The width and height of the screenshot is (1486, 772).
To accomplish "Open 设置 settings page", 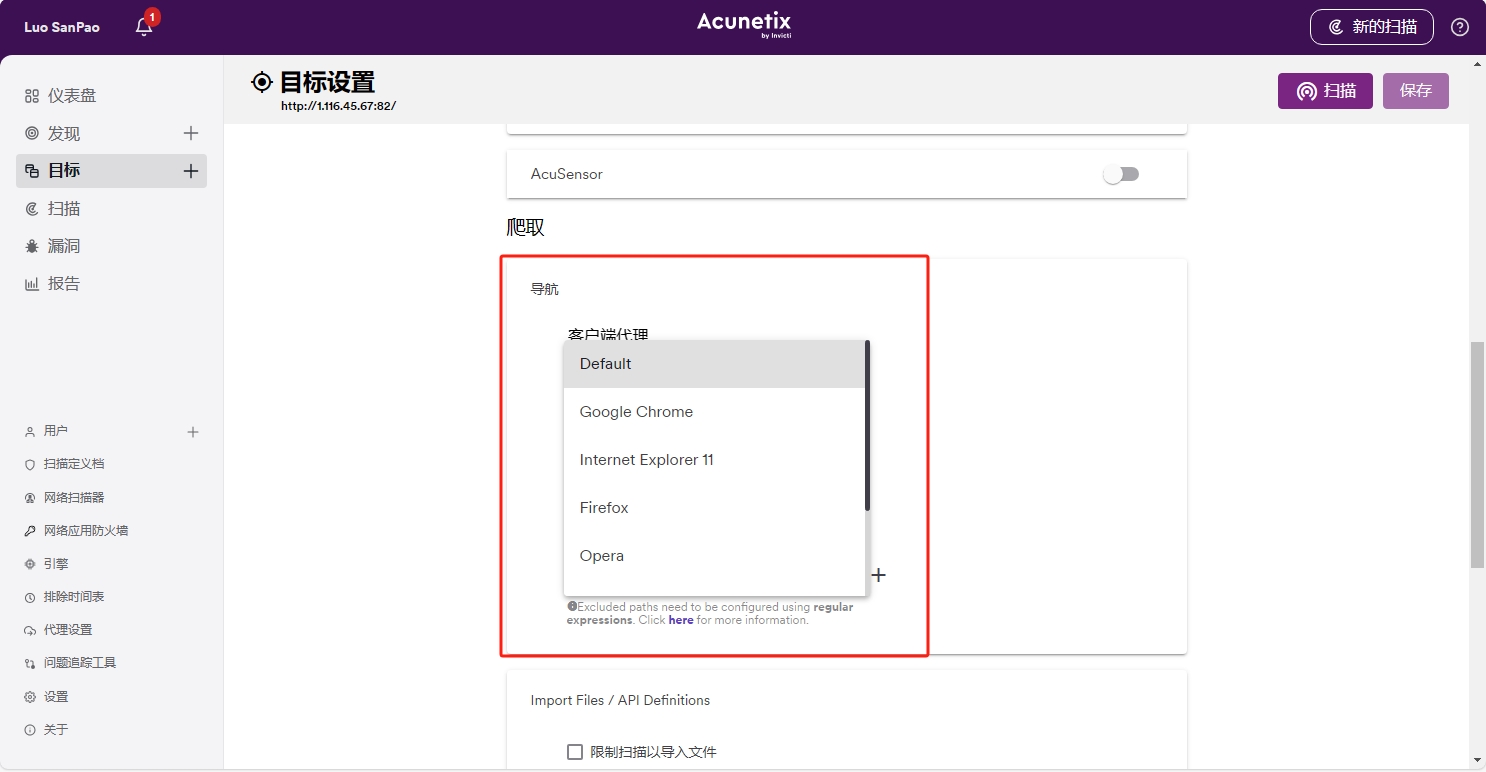I will point(56,697).
